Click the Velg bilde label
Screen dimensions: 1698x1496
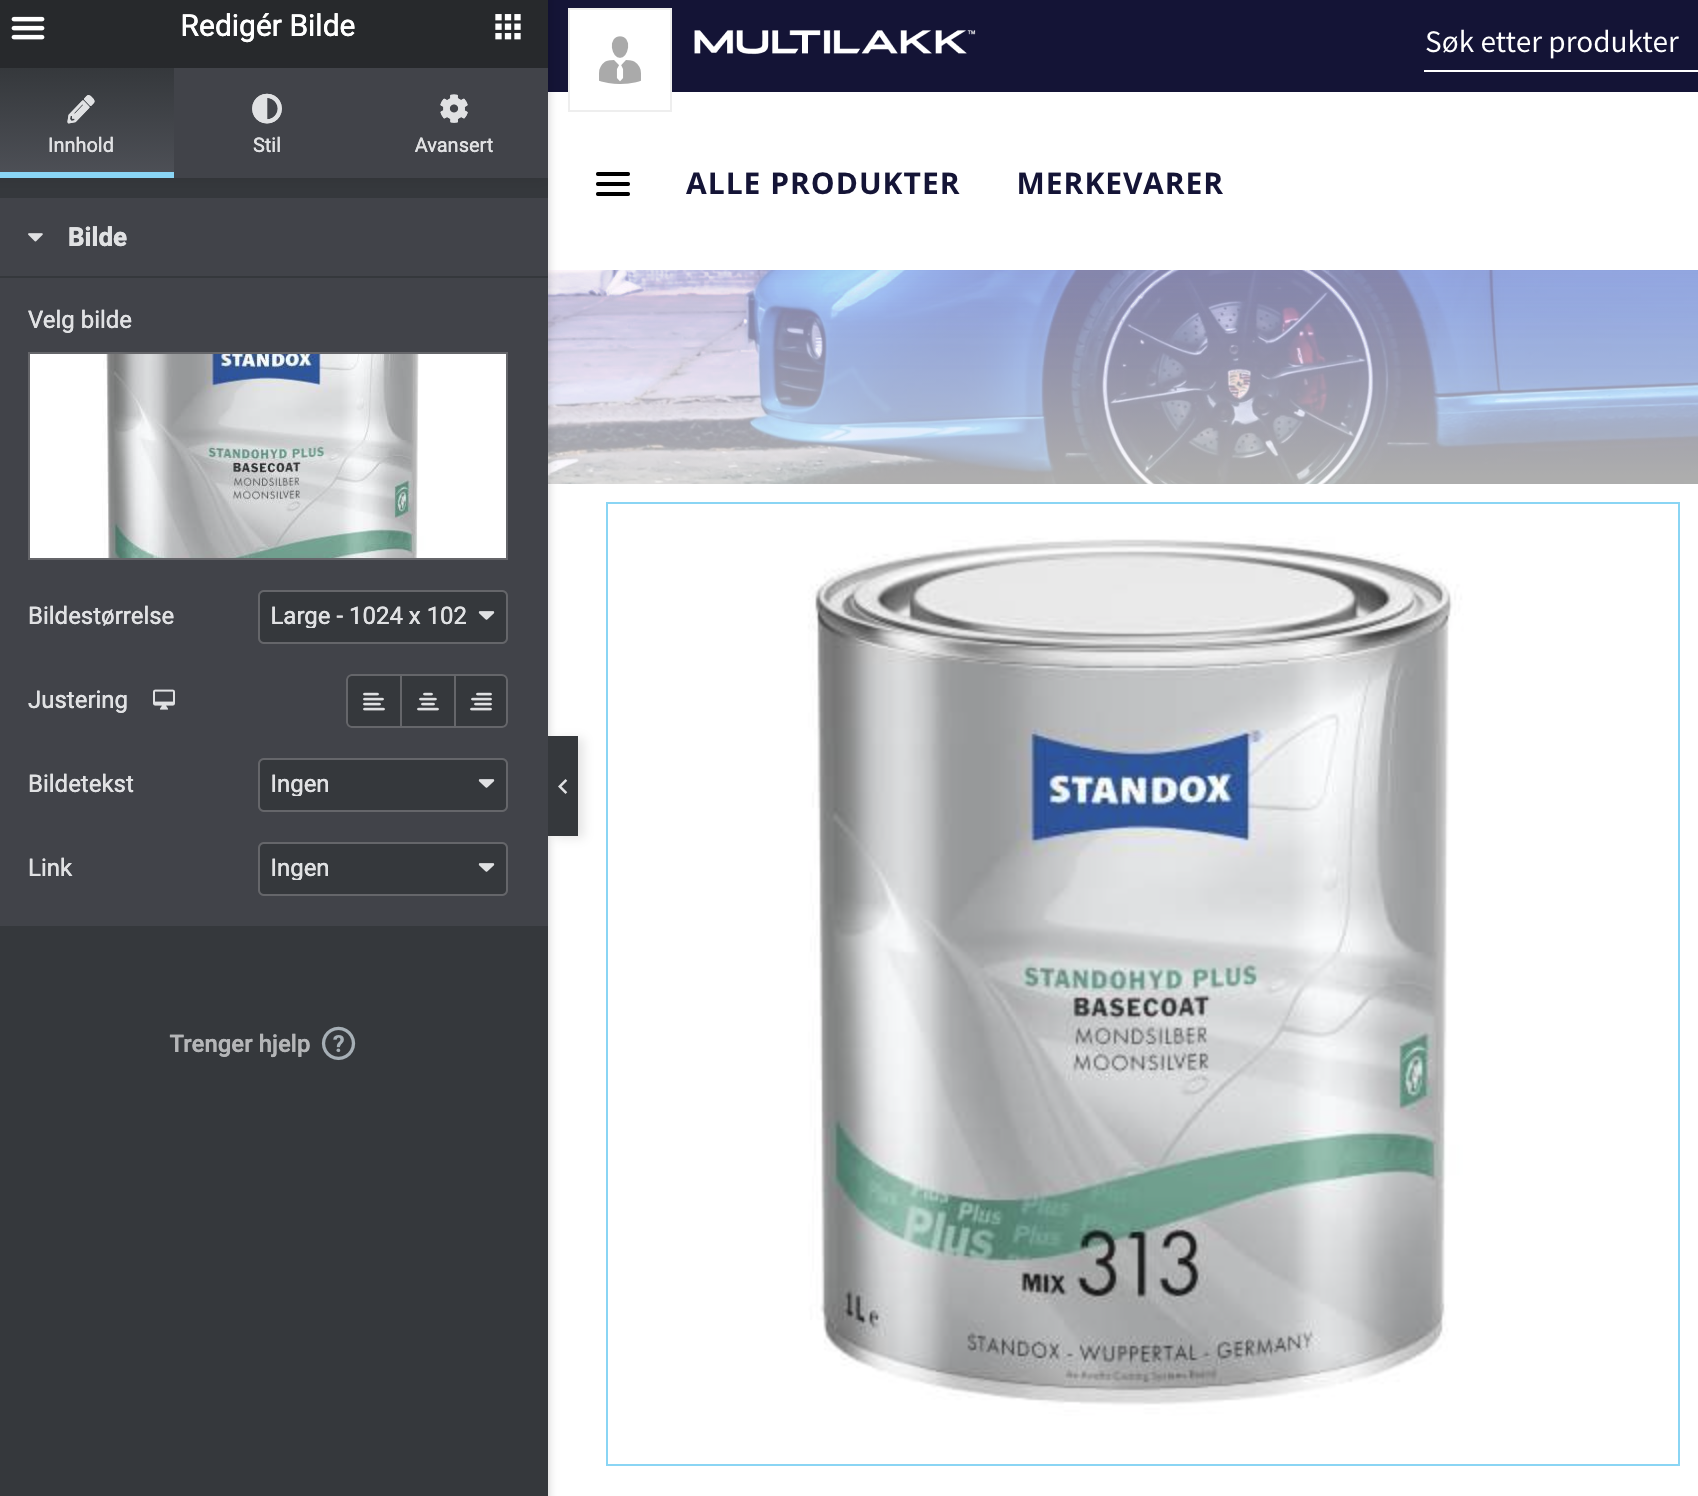[80, 320]
